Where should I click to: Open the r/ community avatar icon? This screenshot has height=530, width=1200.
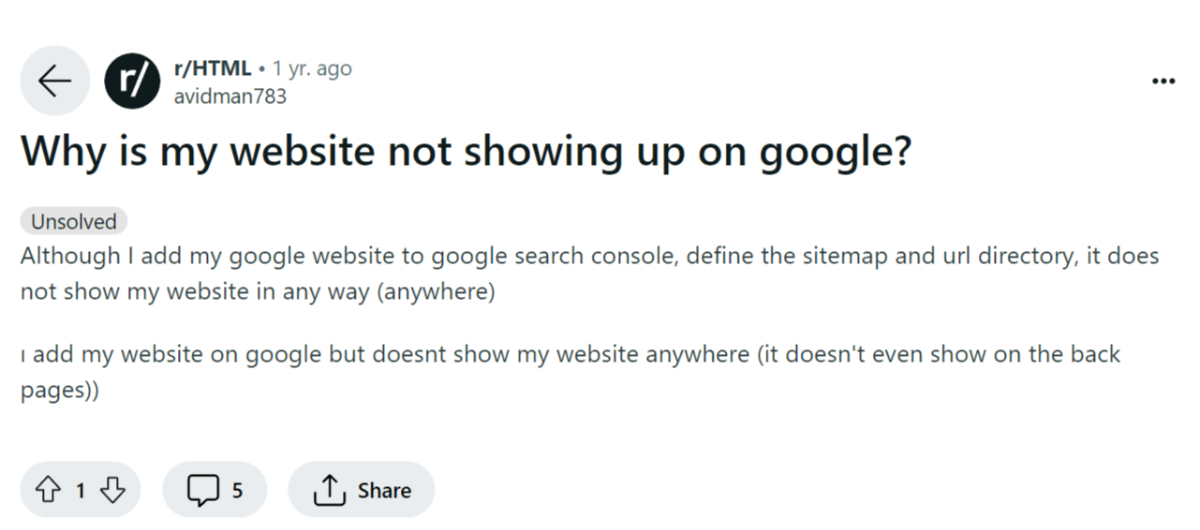click(x=132, y=81)
